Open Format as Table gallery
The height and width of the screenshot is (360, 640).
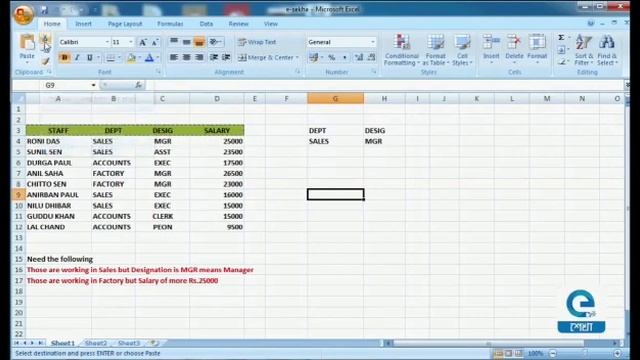(x=436, y=50)
